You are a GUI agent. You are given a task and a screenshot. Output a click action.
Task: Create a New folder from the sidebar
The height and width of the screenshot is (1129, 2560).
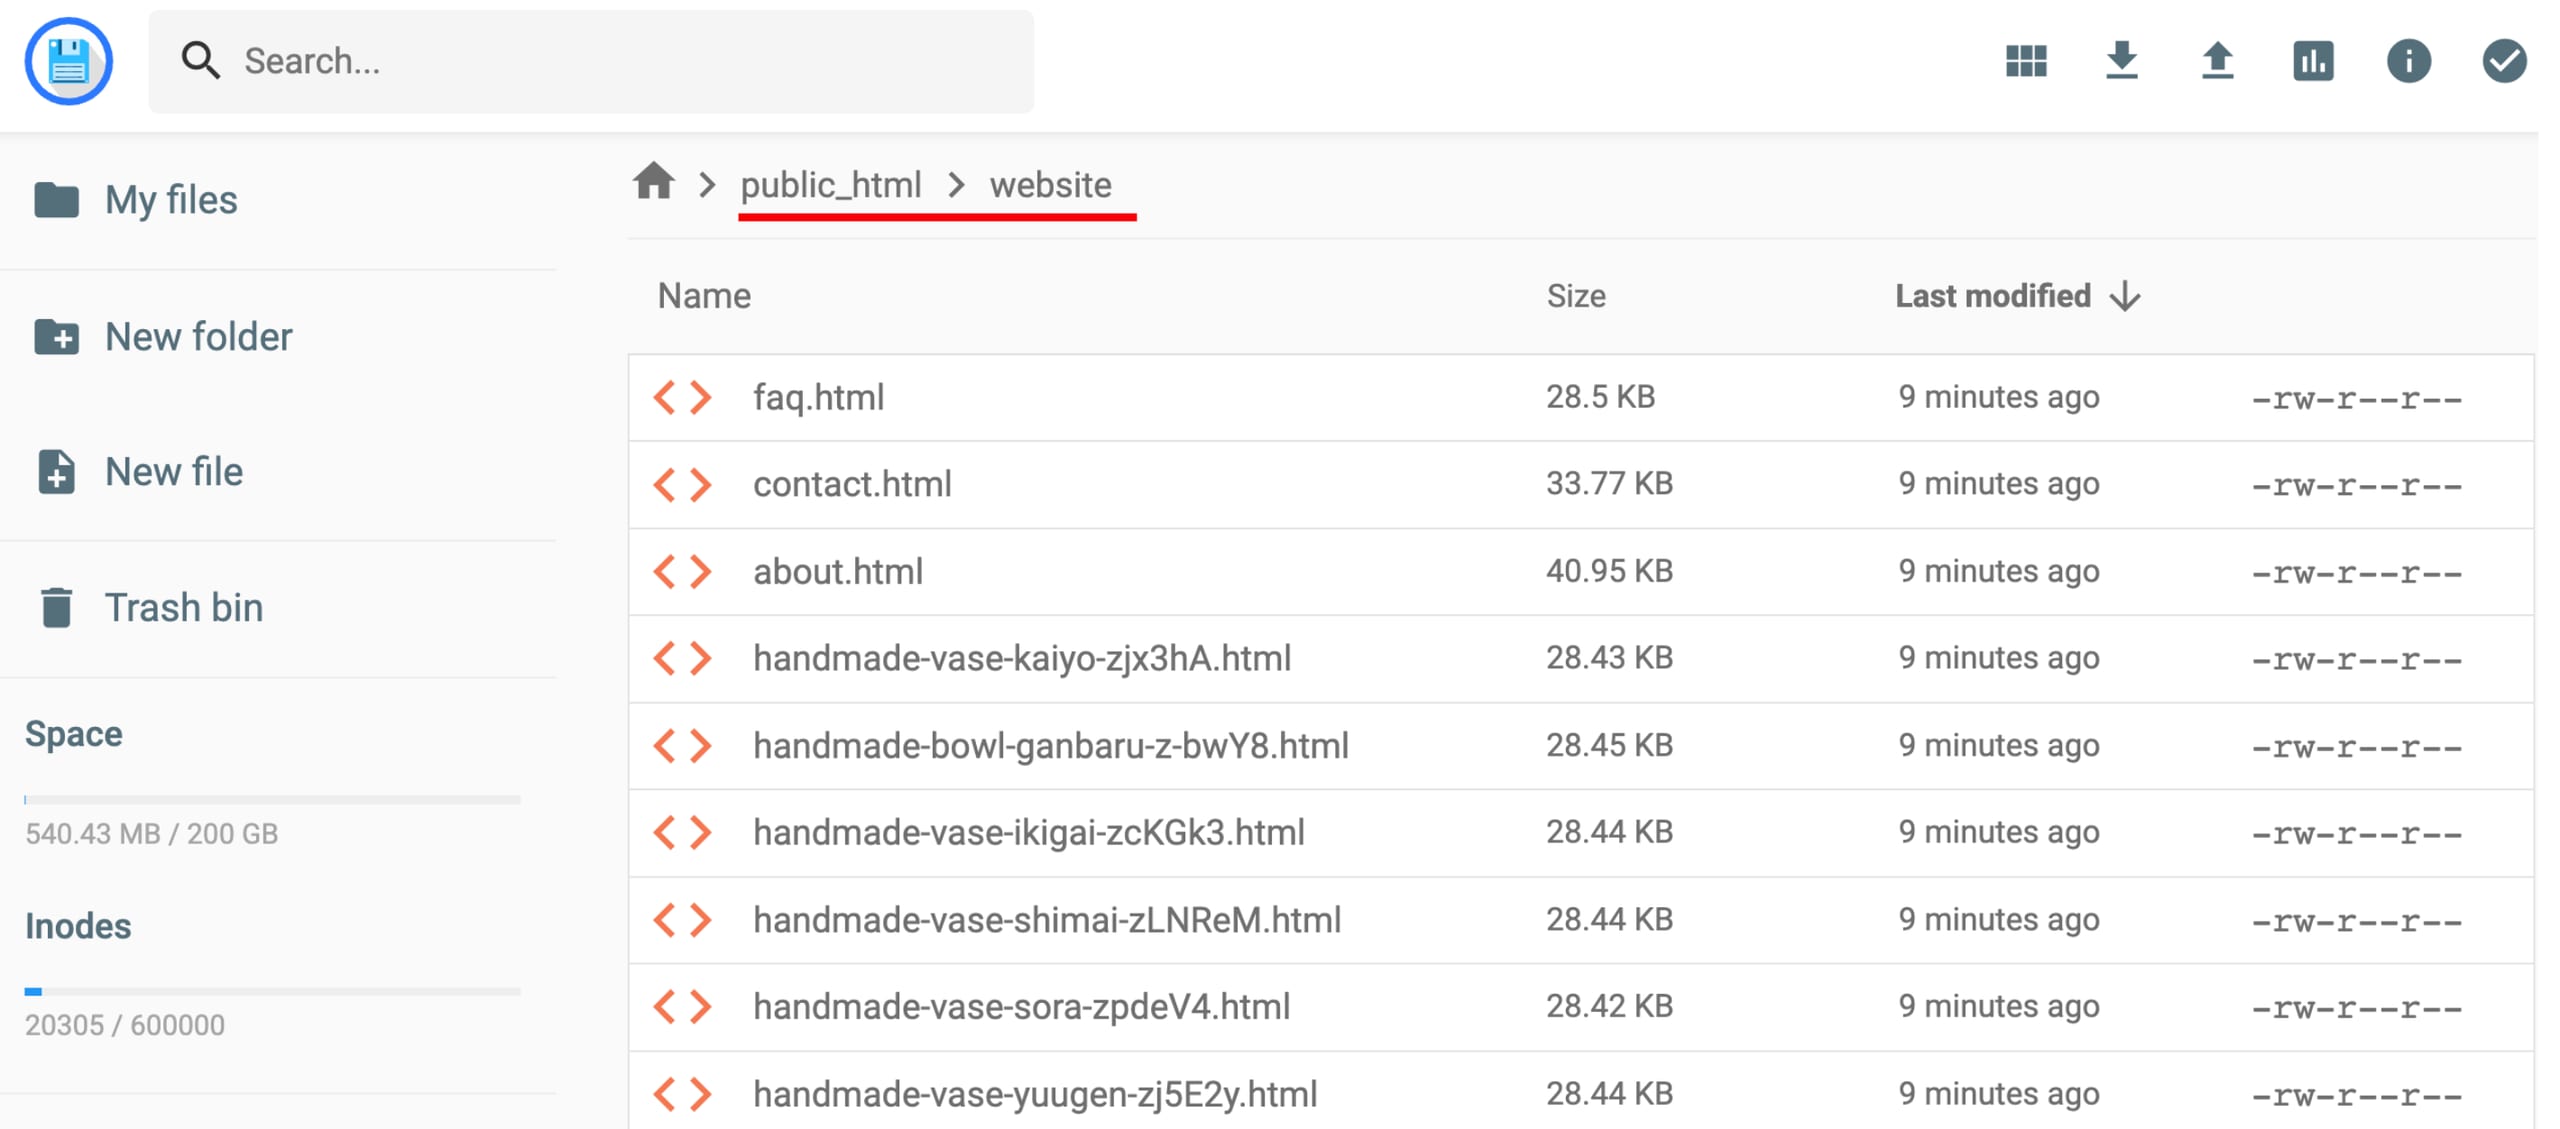199,336
